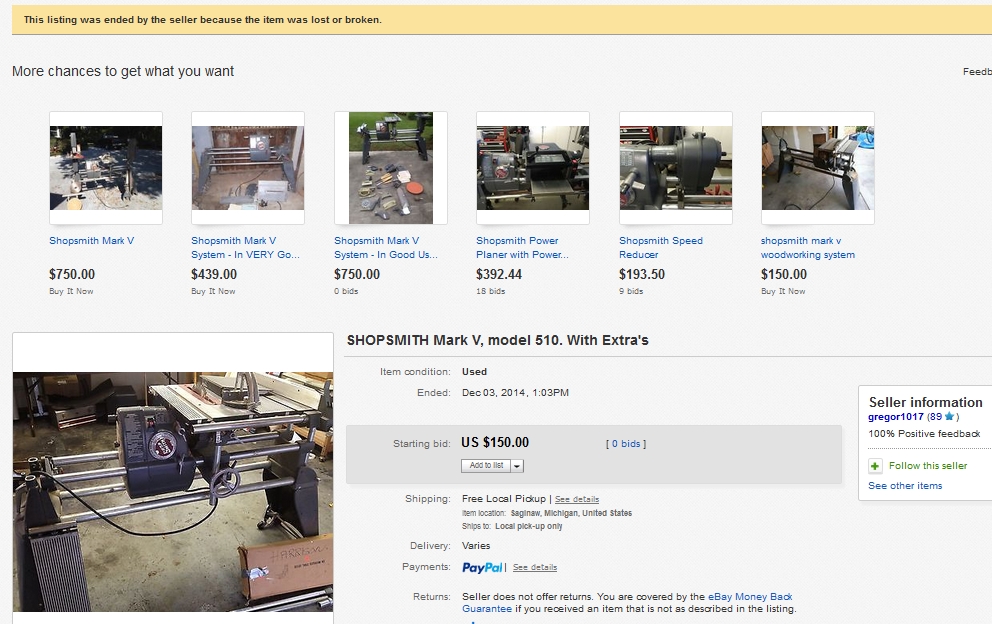Click 'Follow this seller' link

tap(928, 466)
